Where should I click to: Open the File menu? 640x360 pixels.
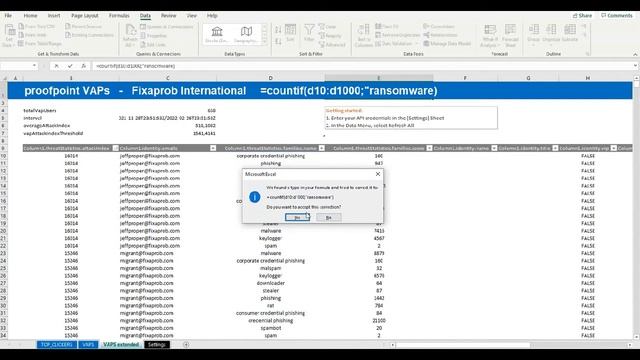point(8,16)
